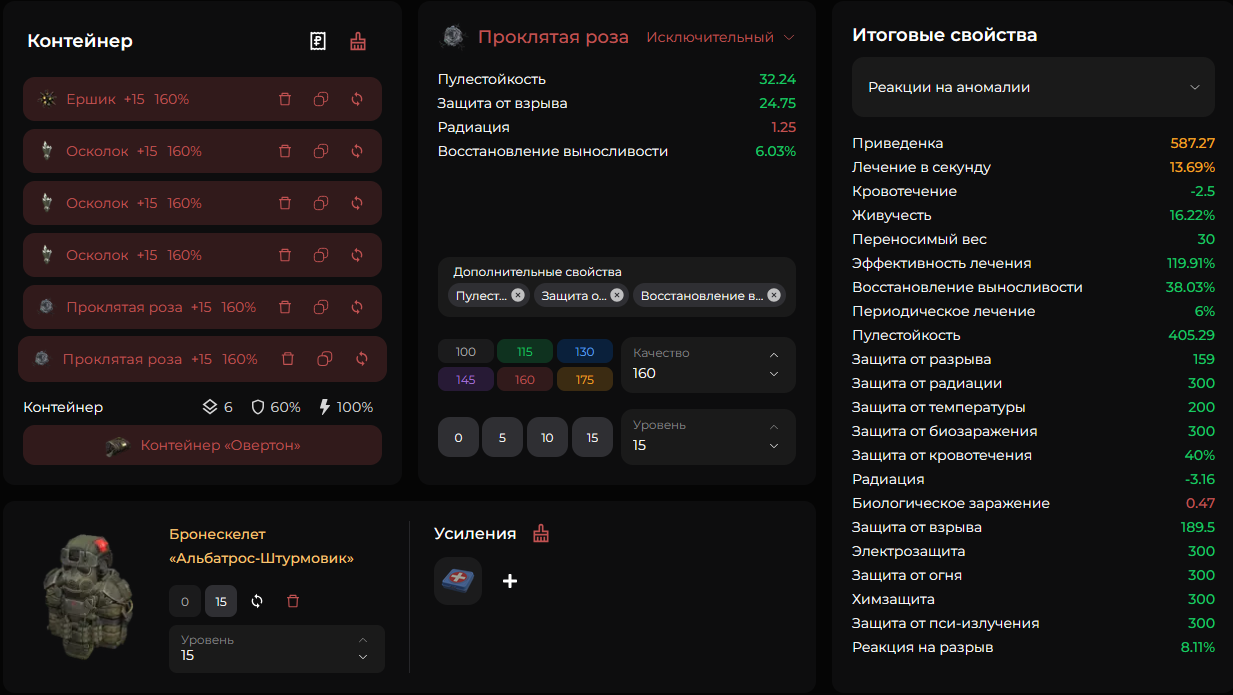
Task: Add a new boost with plus icon
Action: (x=510, y=581)
